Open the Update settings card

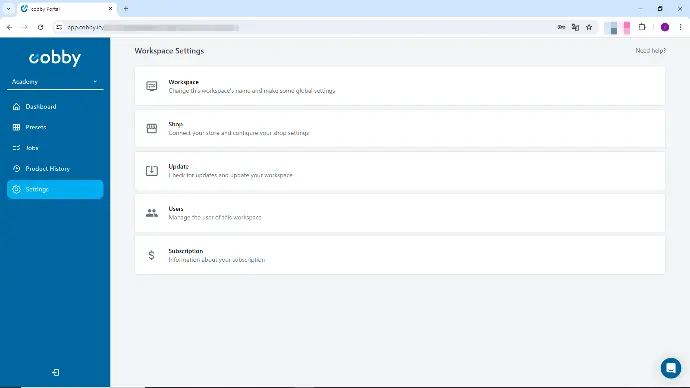tap(400, 171)
